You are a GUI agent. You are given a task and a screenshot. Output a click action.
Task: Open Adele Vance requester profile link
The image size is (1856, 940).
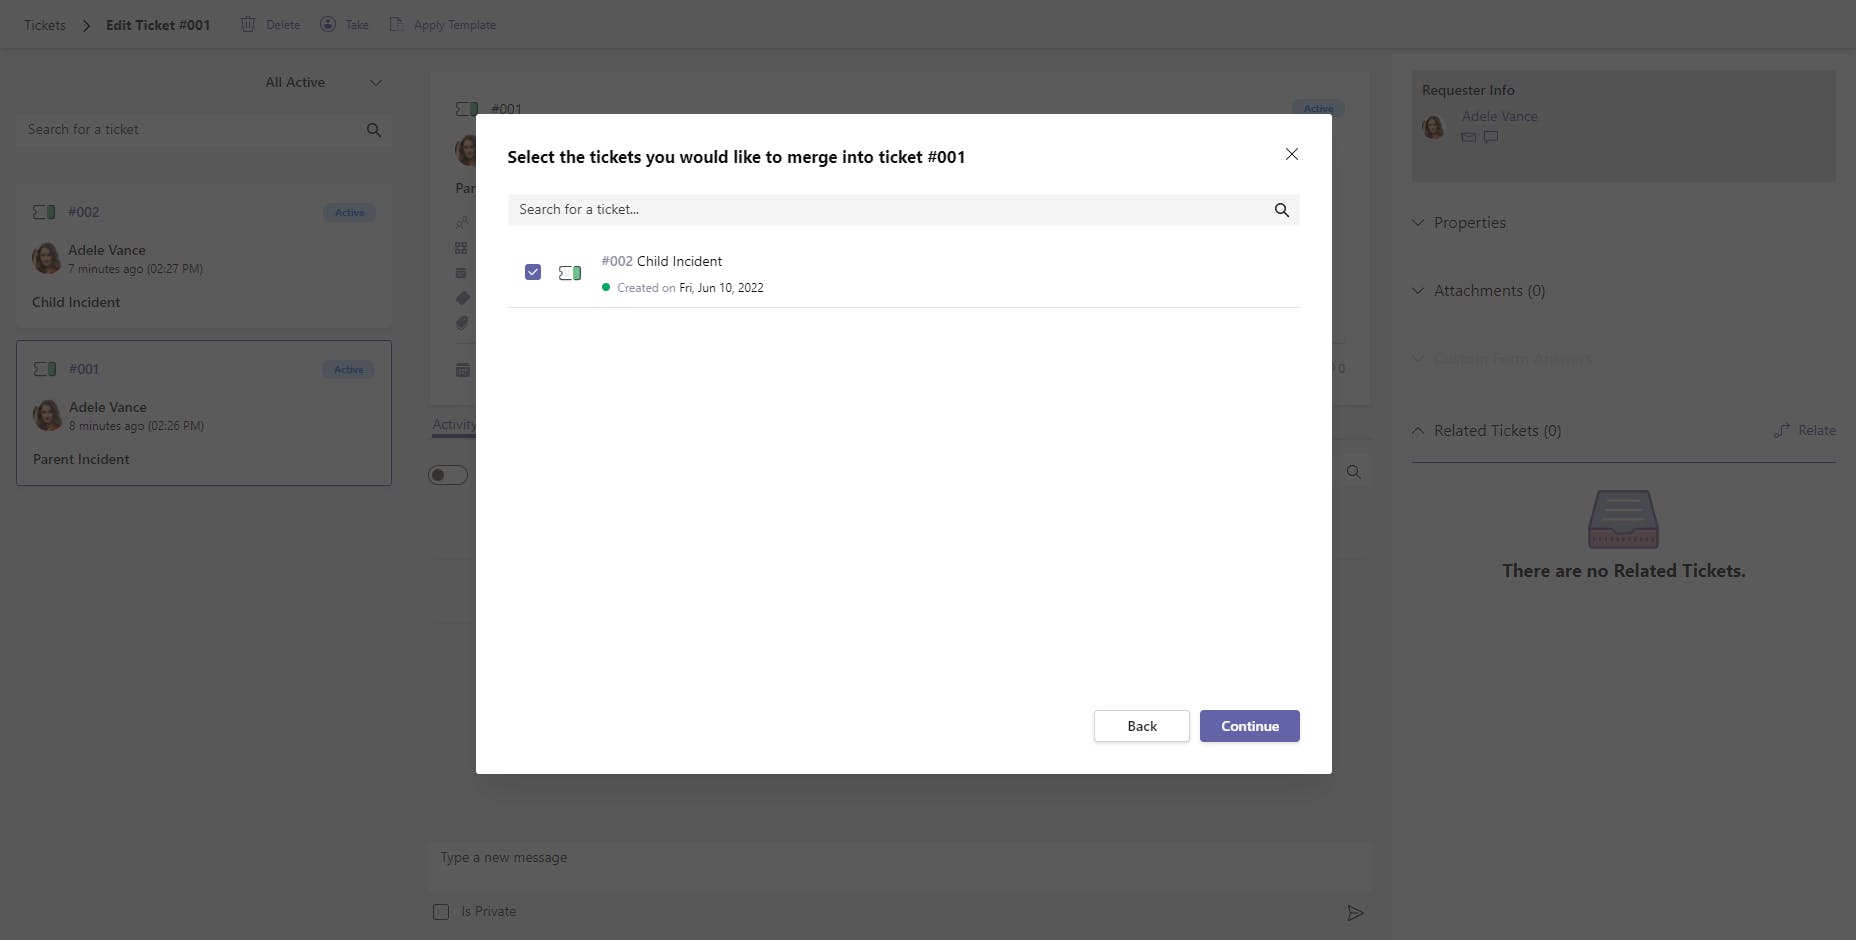pyautogui.click(x=1499, y=116)
